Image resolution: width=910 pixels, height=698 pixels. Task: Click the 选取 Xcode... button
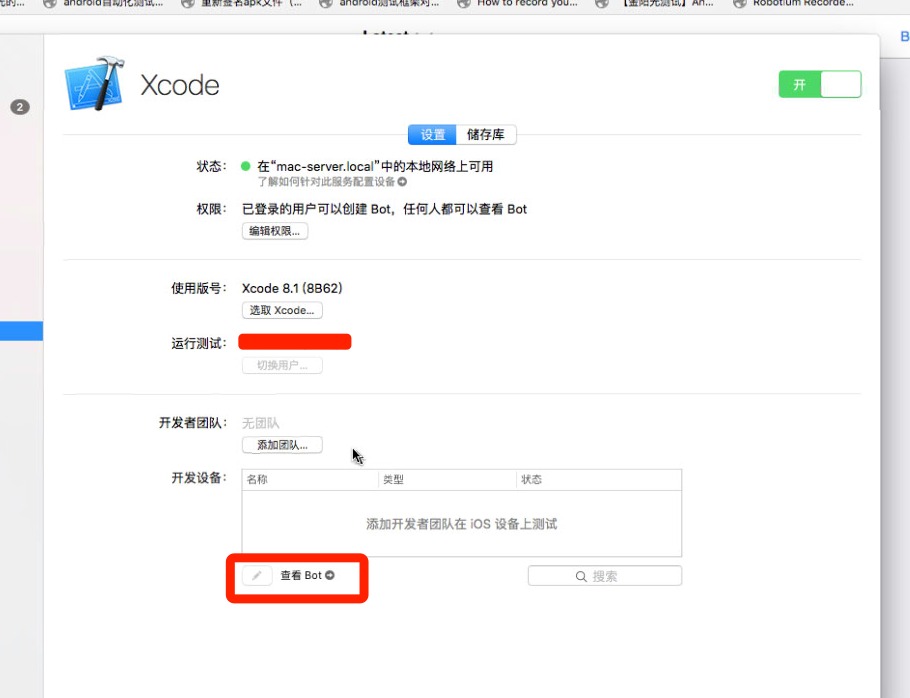282,310
